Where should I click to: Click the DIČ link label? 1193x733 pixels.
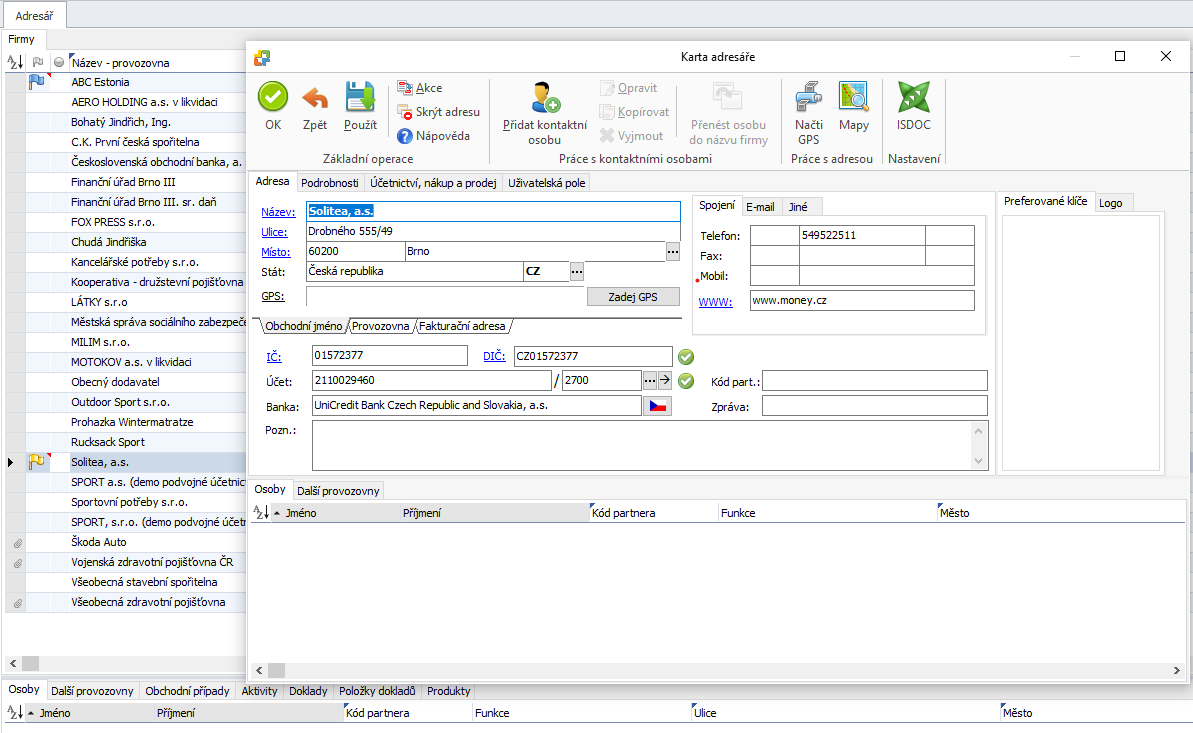494,356
